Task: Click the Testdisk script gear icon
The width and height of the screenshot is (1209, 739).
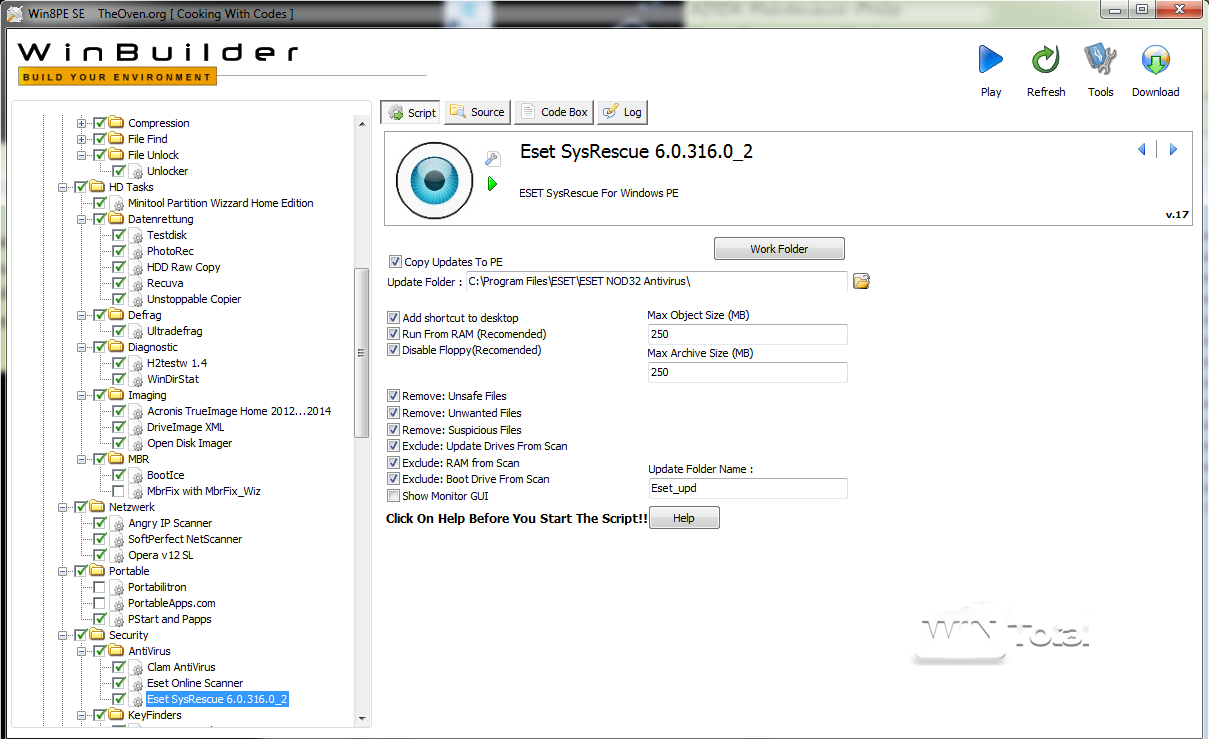Action: (137, 235)
